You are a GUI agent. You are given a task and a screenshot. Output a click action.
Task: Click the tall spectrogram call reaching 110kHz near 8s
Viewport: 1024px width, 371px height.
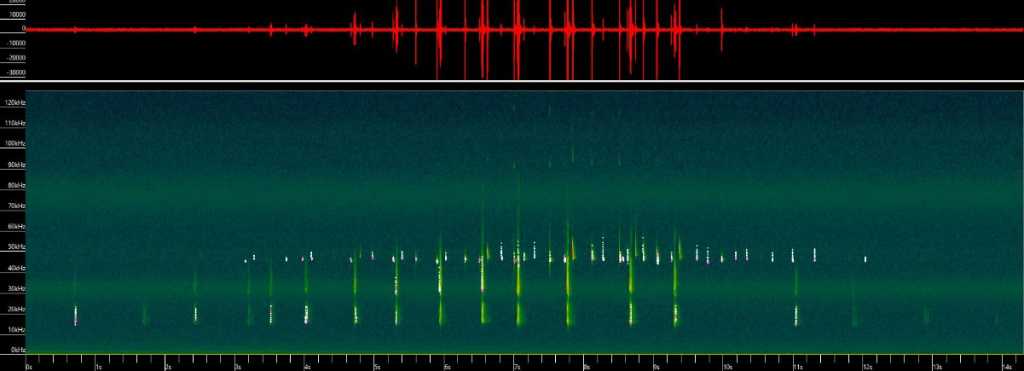coord(573,138)
